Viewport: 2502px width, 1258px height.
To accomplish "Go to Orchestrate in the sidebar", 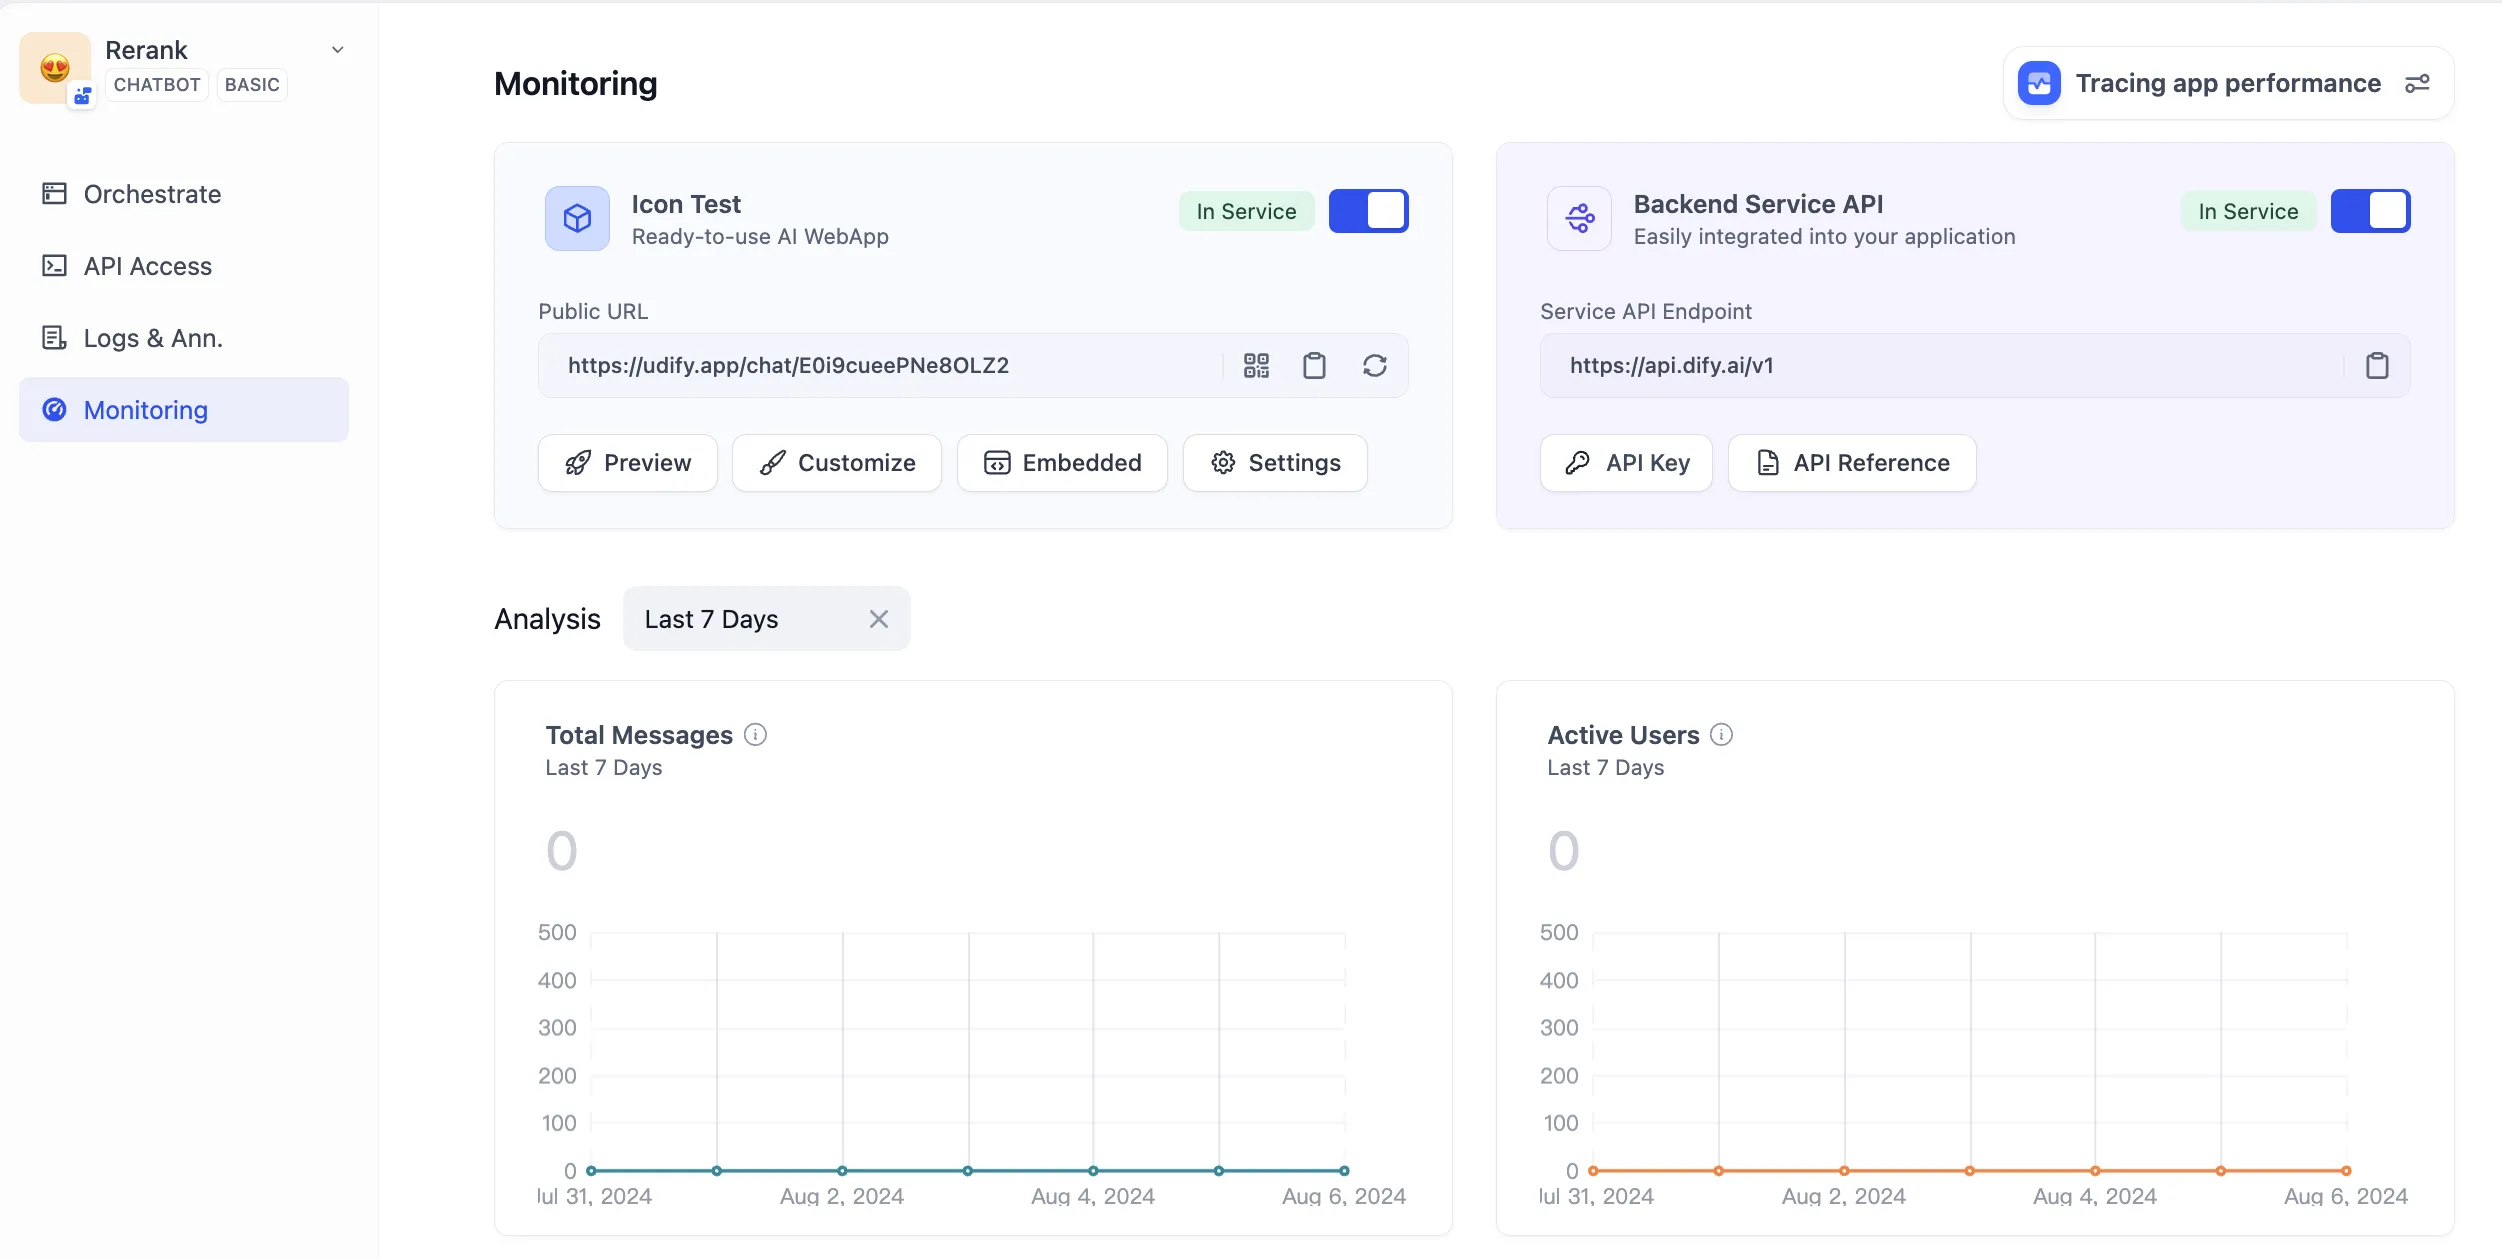I will (152, 194).
